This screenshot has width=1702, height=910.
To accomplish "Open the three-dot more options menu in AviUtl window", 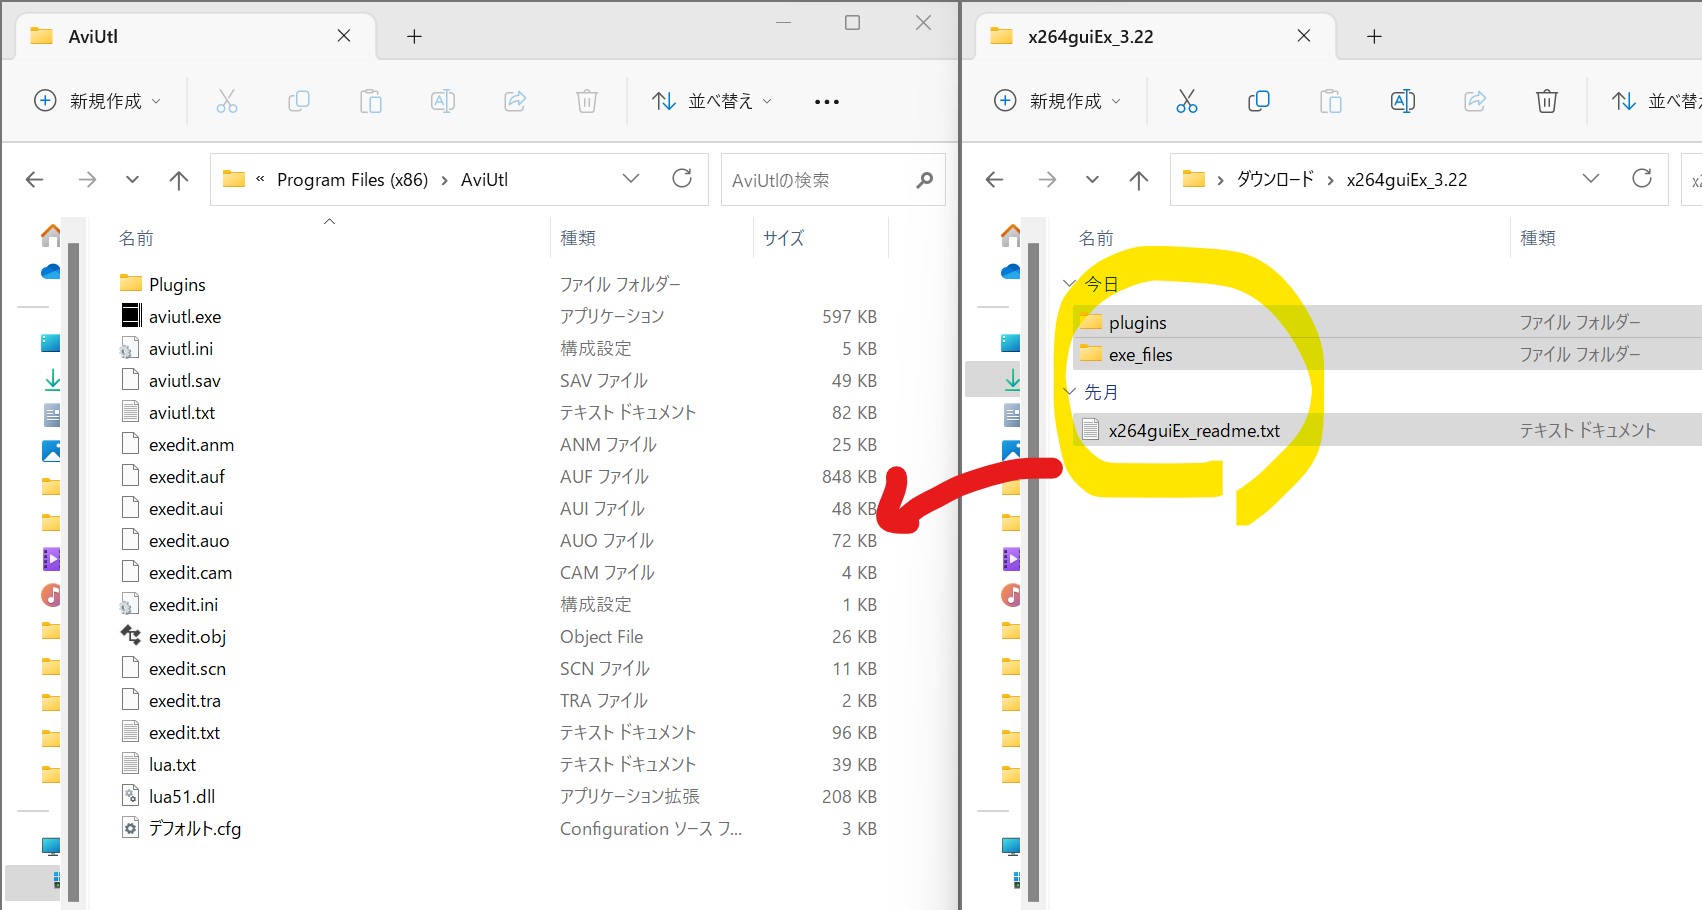I will pos(827,101).
